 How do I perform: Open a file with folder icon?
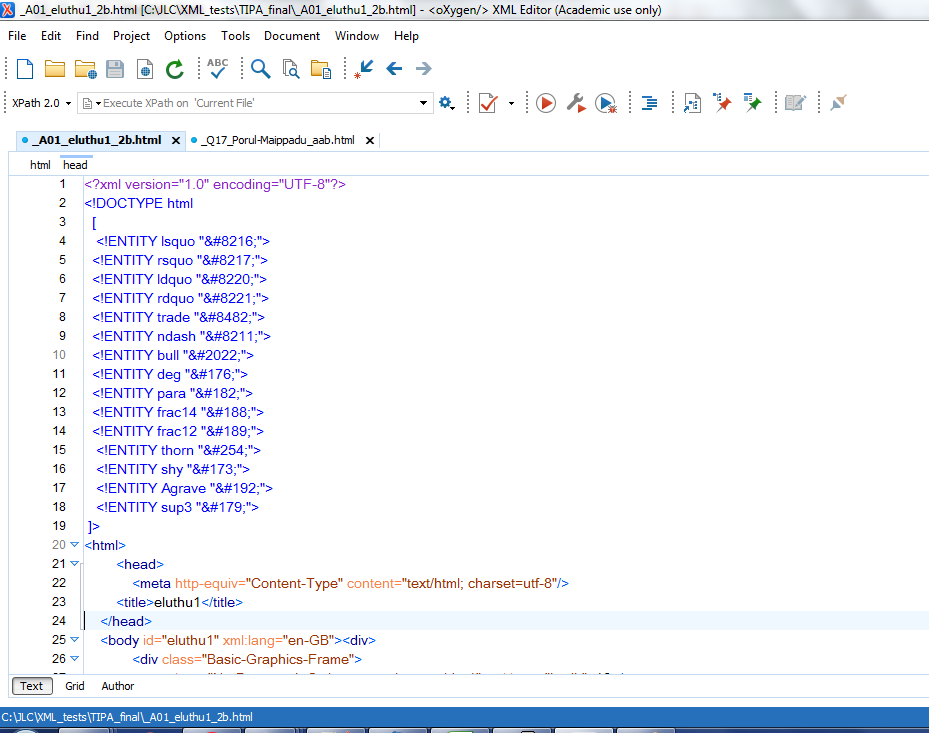tap(55, 69)
